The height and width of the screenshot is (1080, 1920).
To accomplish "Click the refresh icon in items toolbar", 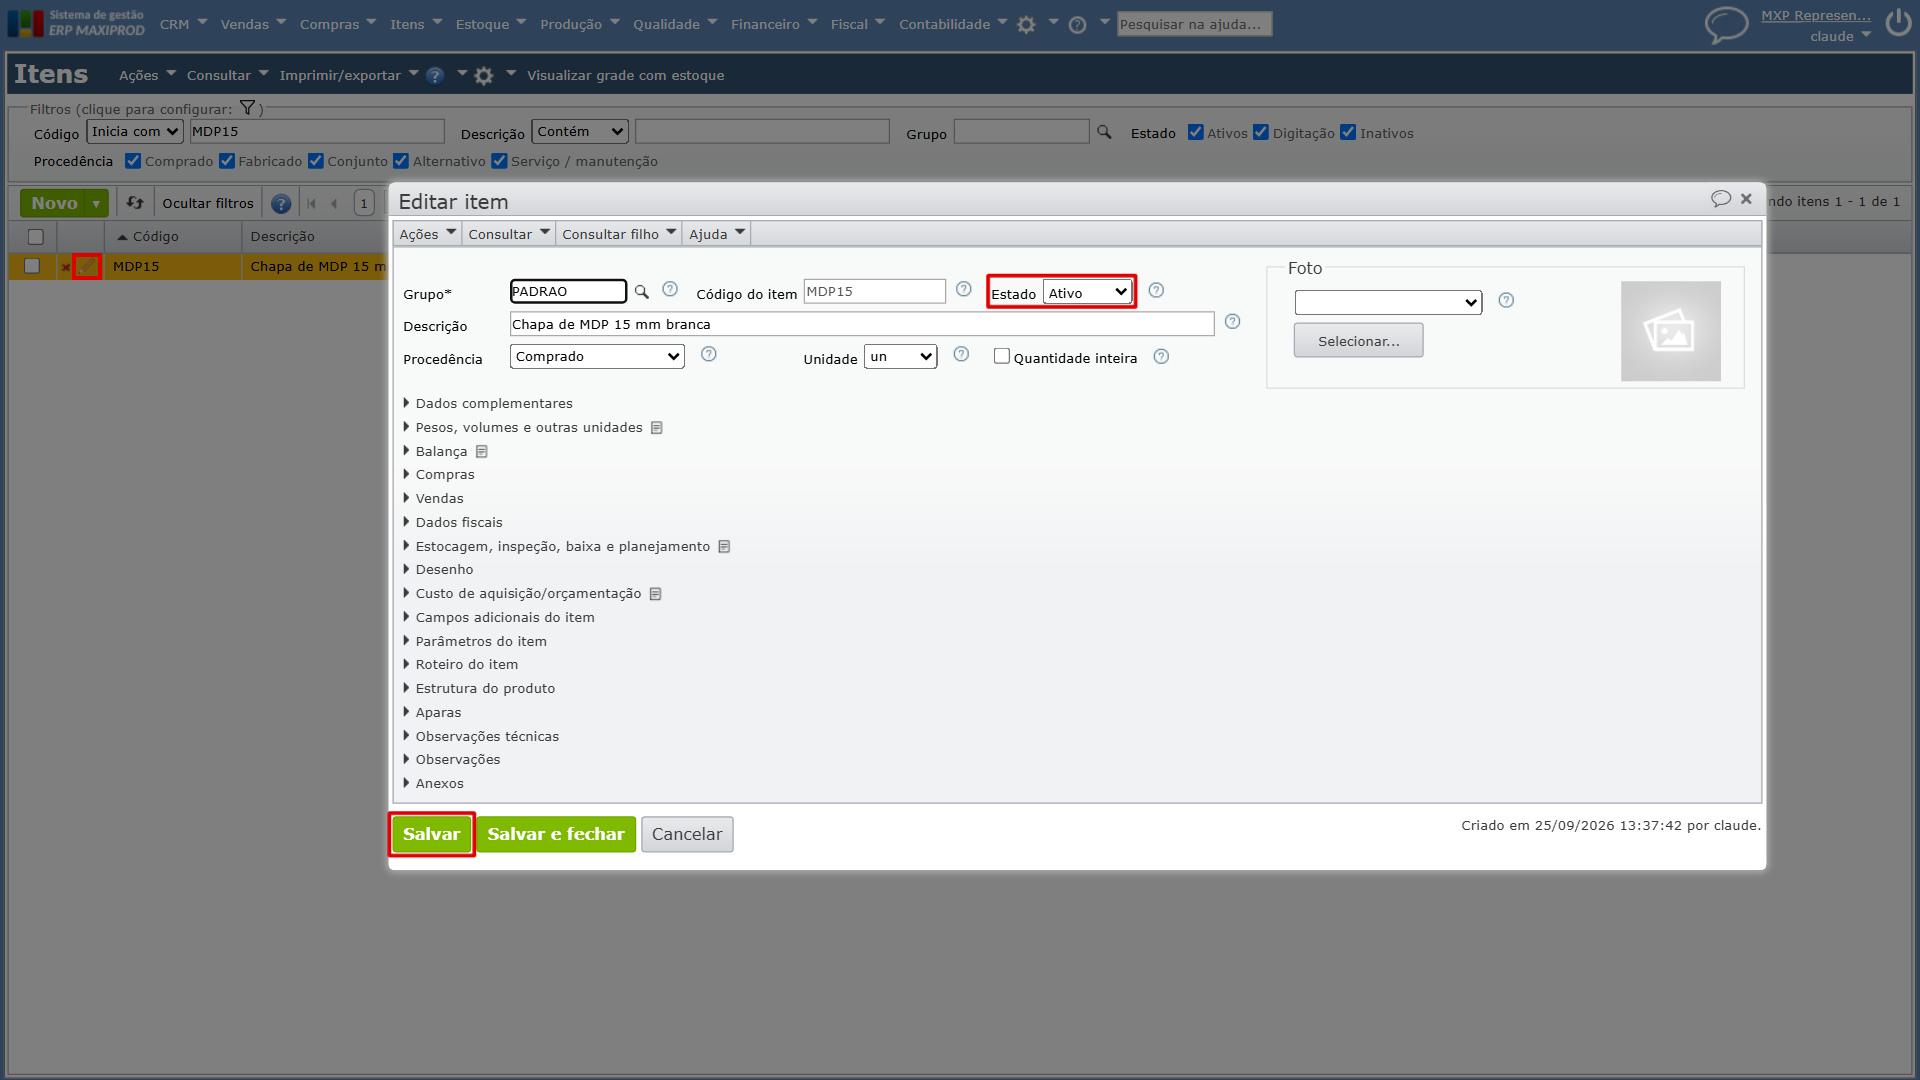I will (x=135, y=203).
